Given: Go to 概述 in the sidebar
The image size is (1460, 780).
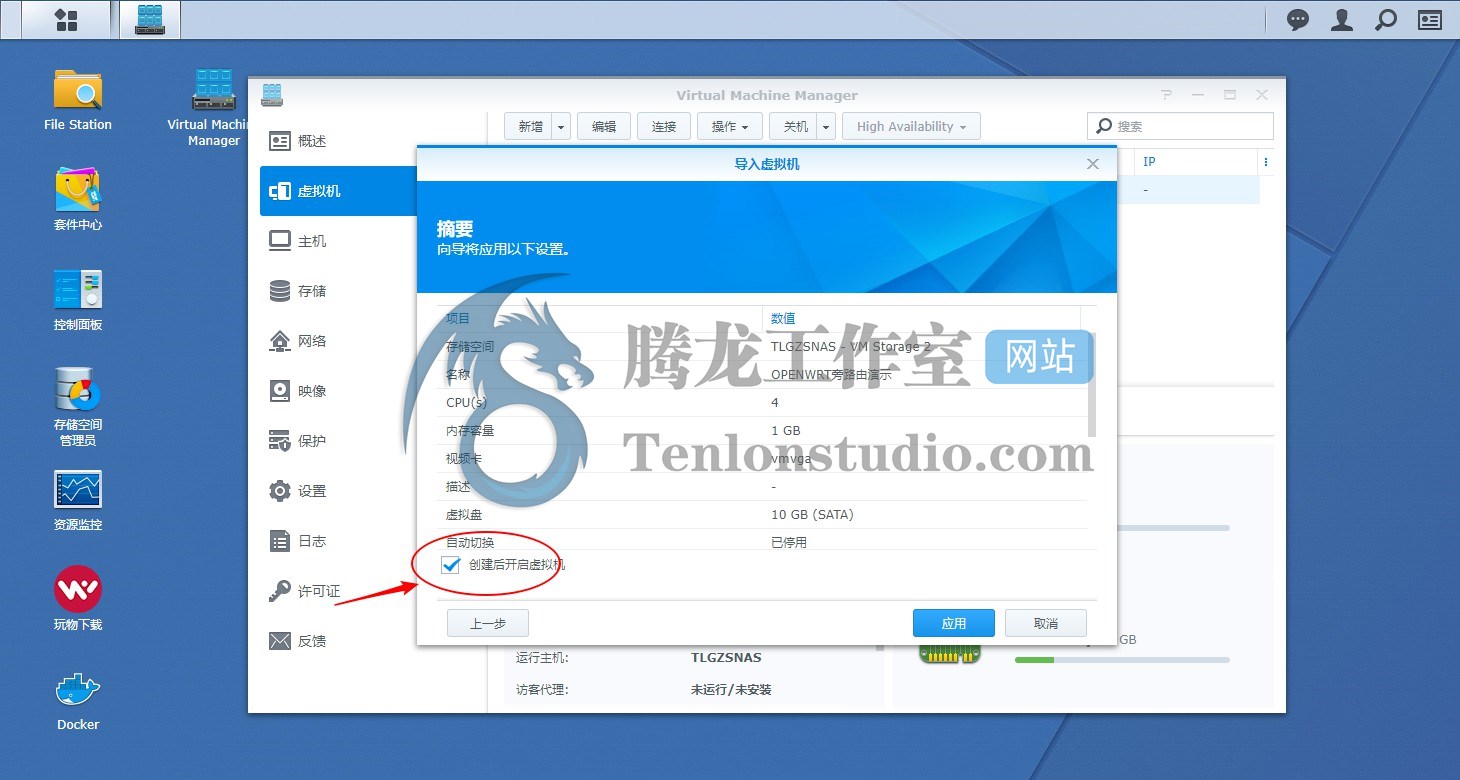Looking at the screenshot, I should click(x=338, y=141).
